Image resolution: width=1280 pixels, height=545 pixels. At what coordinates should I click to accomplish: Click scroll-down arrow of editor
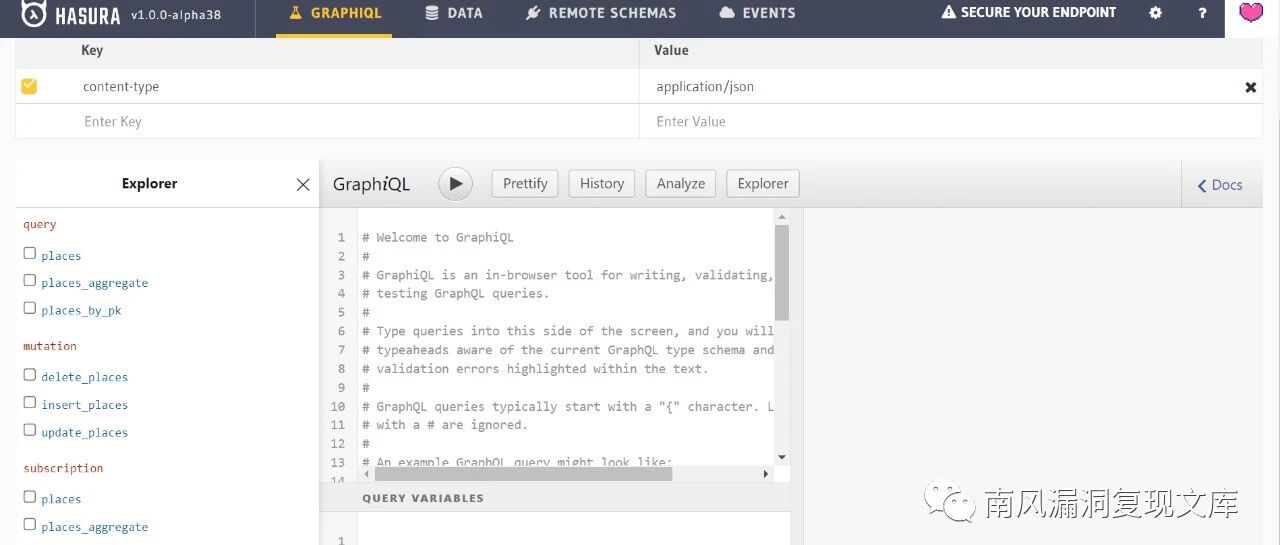[782, 458]
